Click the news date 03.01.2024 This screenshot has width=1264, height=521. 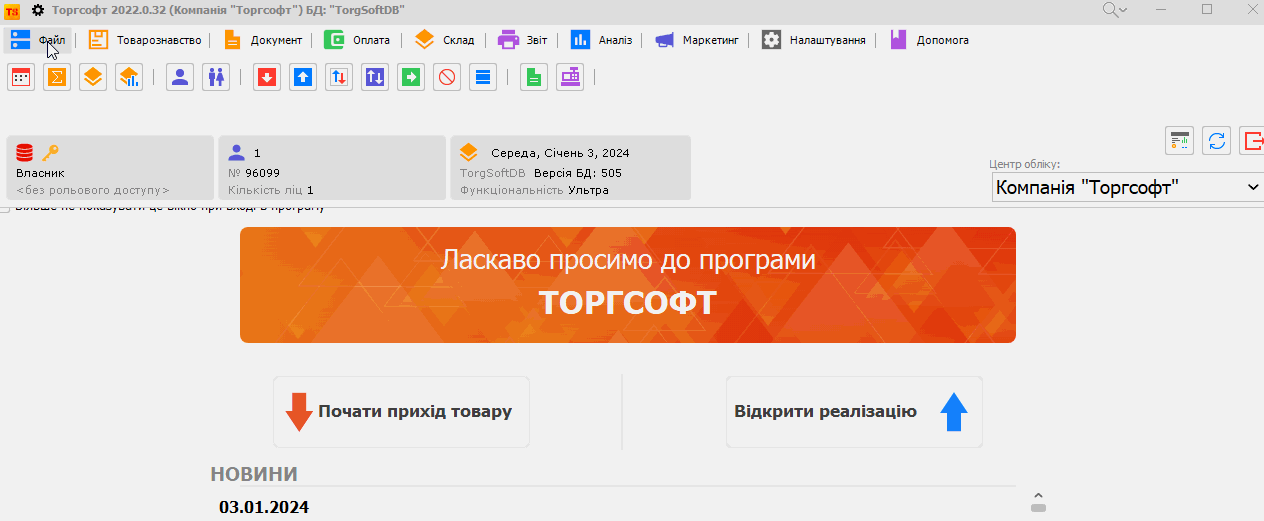point(264,507)
